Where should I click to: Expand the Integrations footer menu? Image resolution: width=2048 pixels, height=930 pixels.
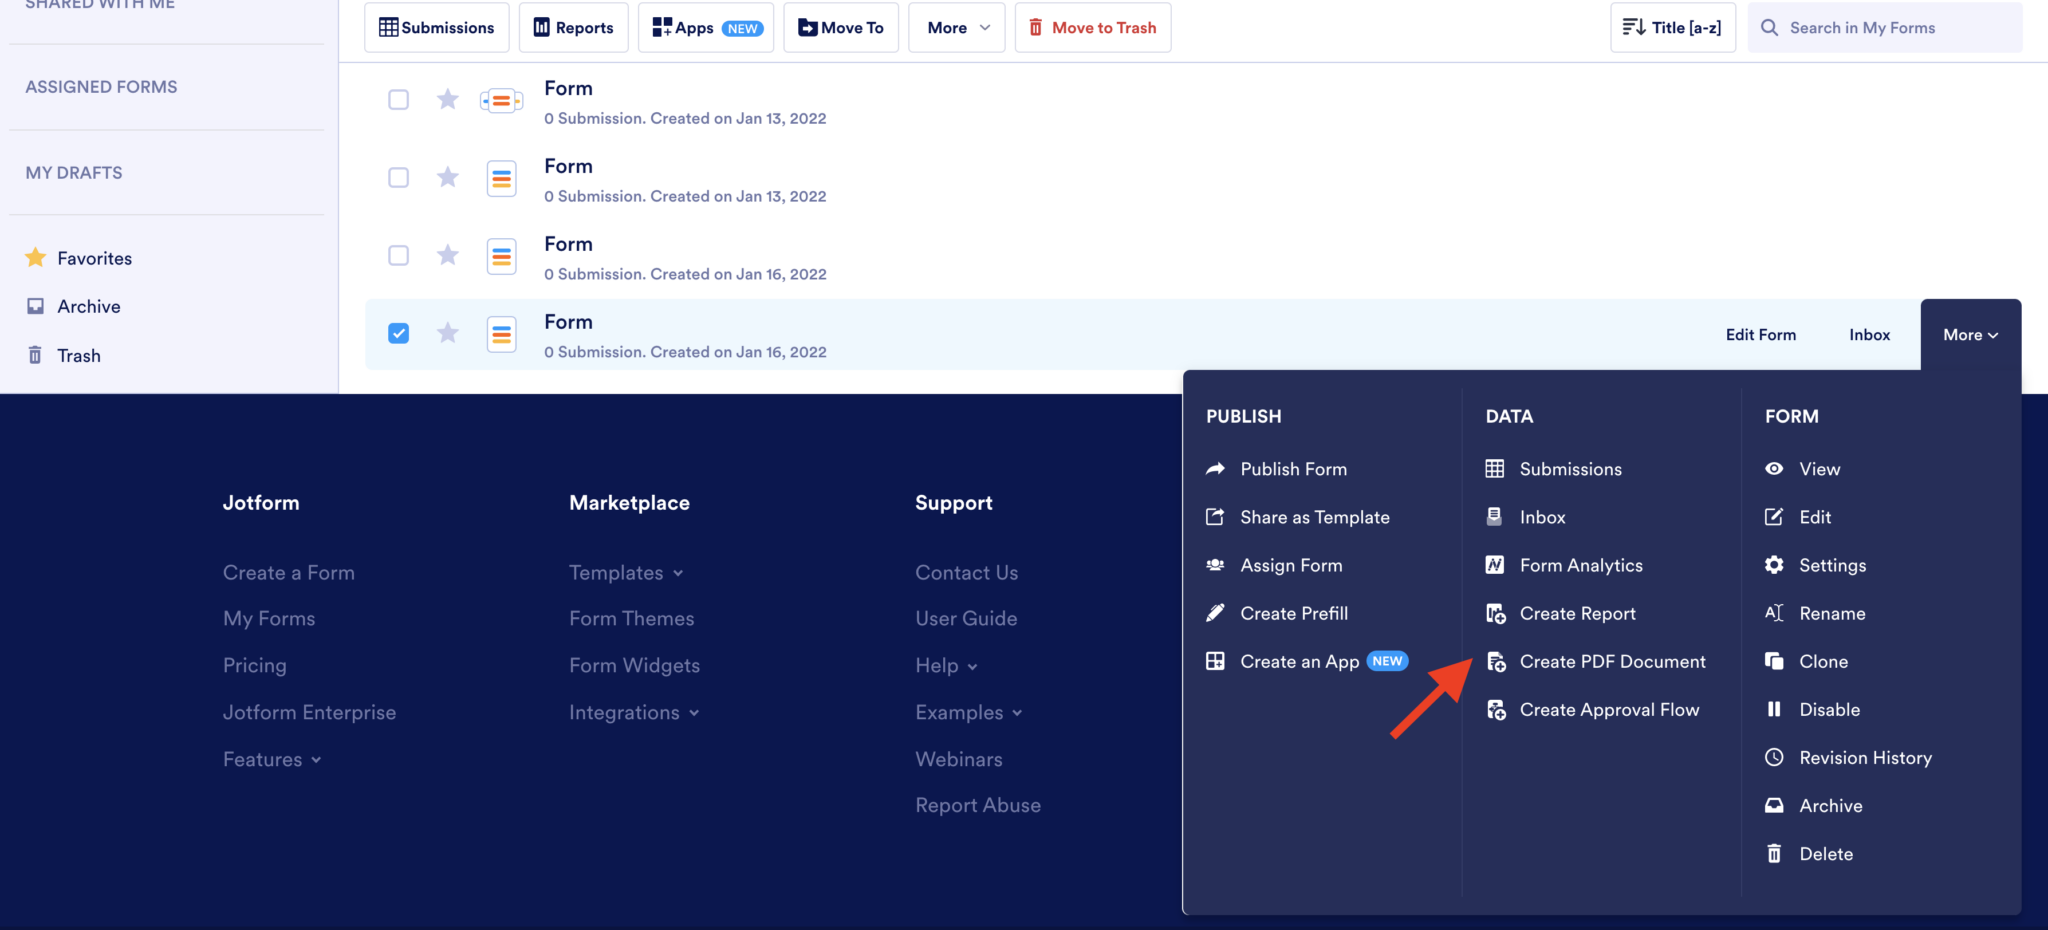633,711
